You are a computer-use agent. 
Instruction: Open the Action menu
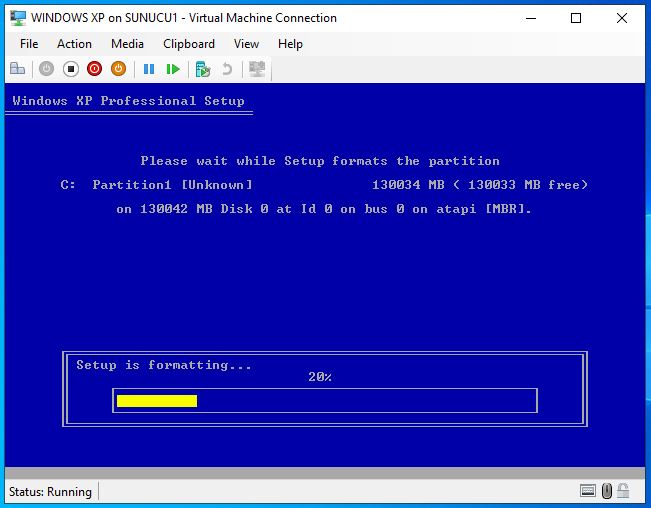(74, 44)
